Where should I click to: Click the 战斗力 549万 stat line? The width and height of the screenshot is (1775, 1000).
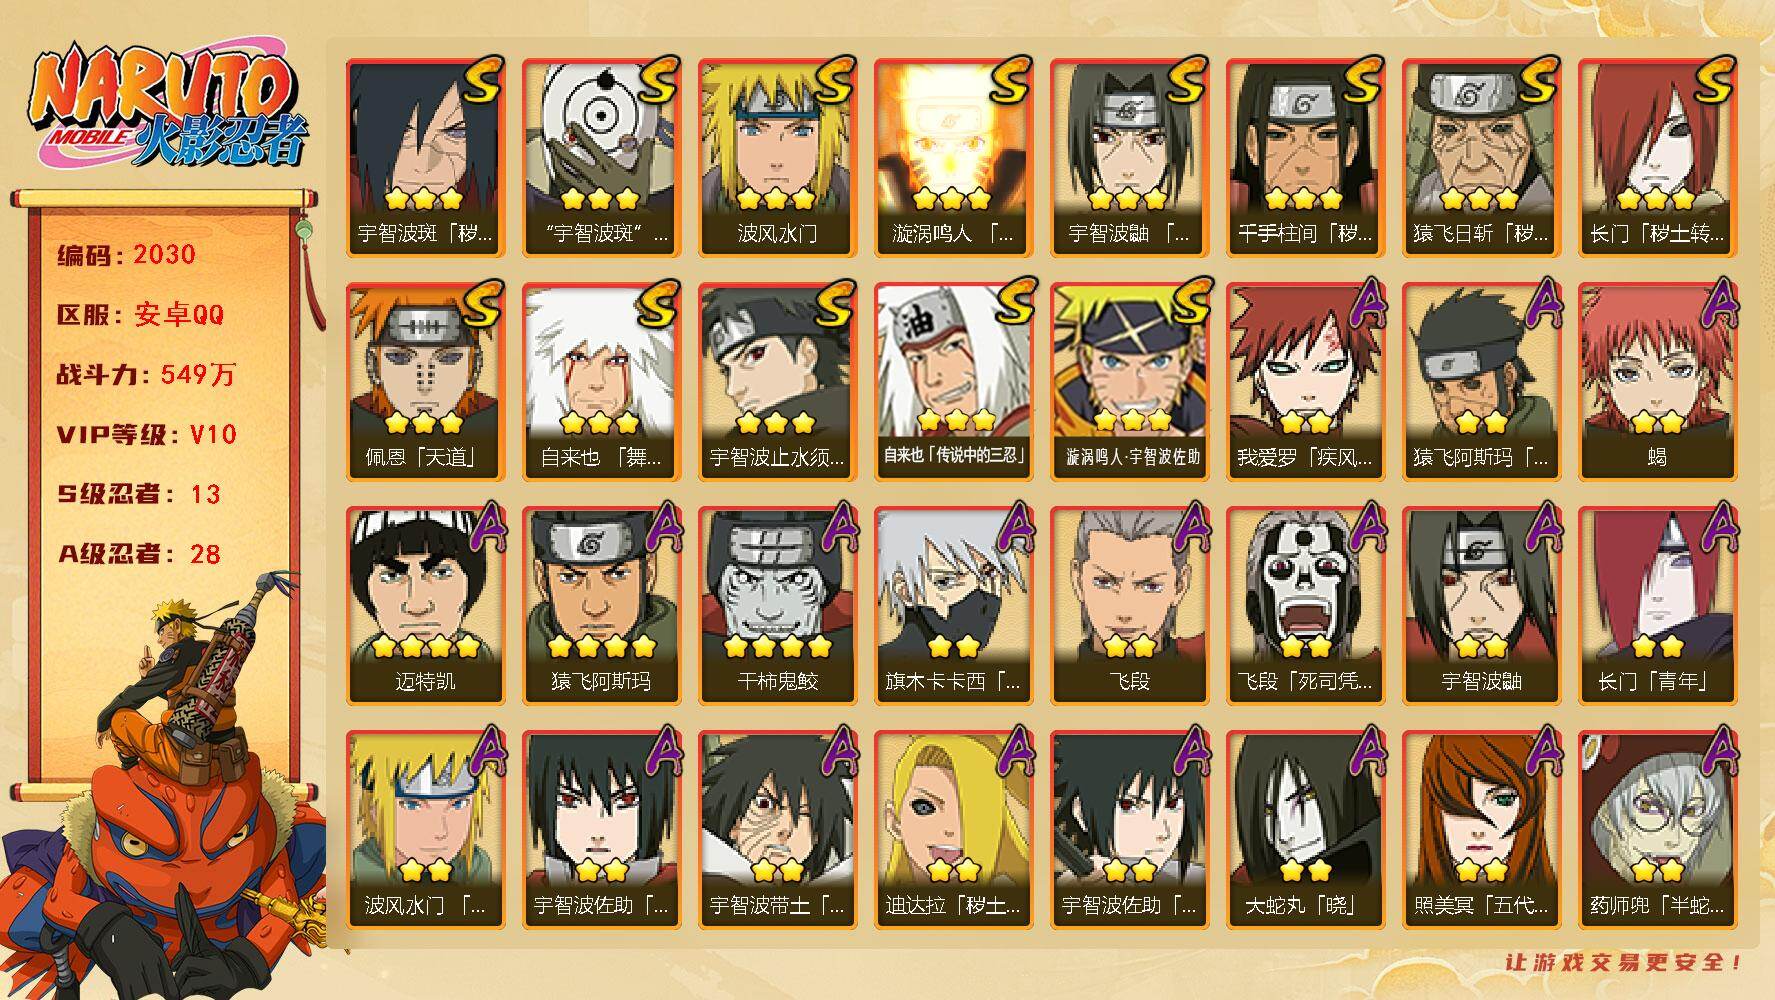coord(147,375)
